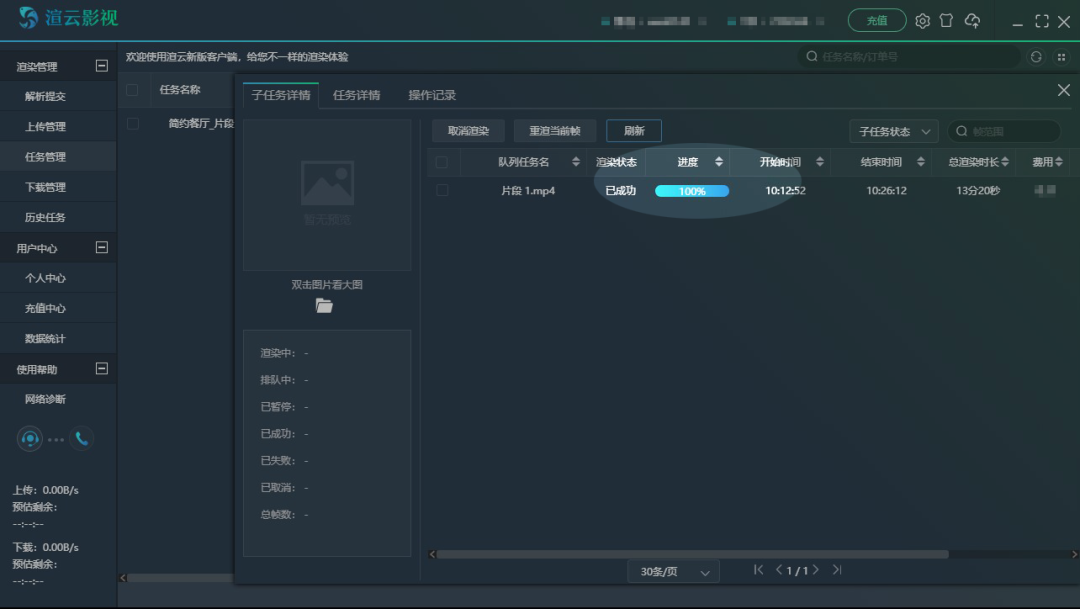This screenshot has width=1080, height=609.
Task: Open the settings gear icon
Action: (x=922, y=21)
